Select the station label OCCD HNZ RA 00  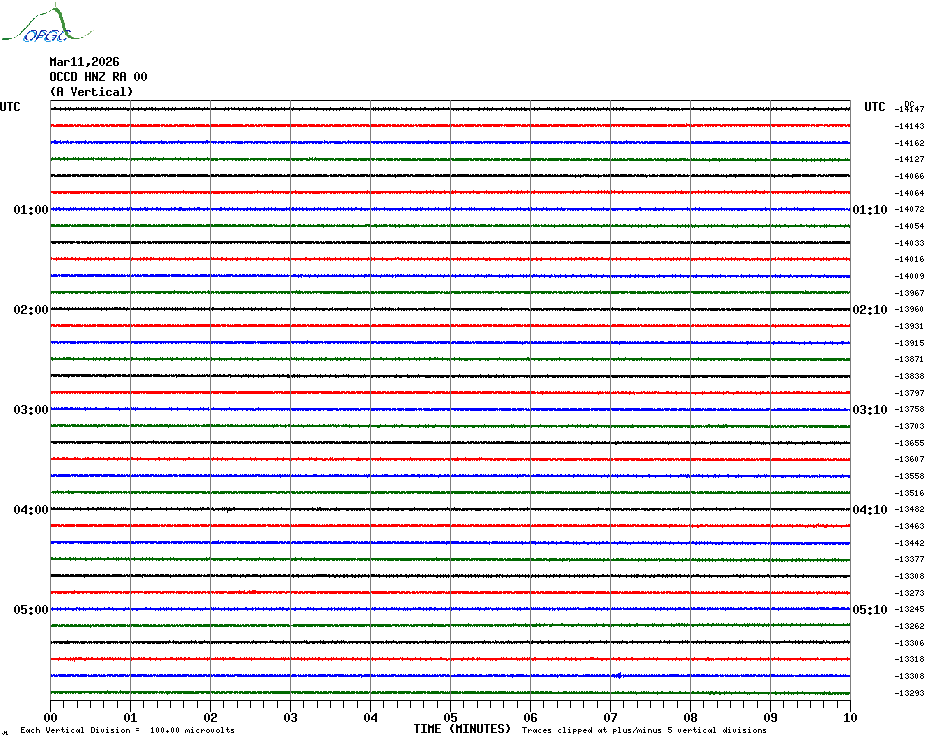click(98, 77)
